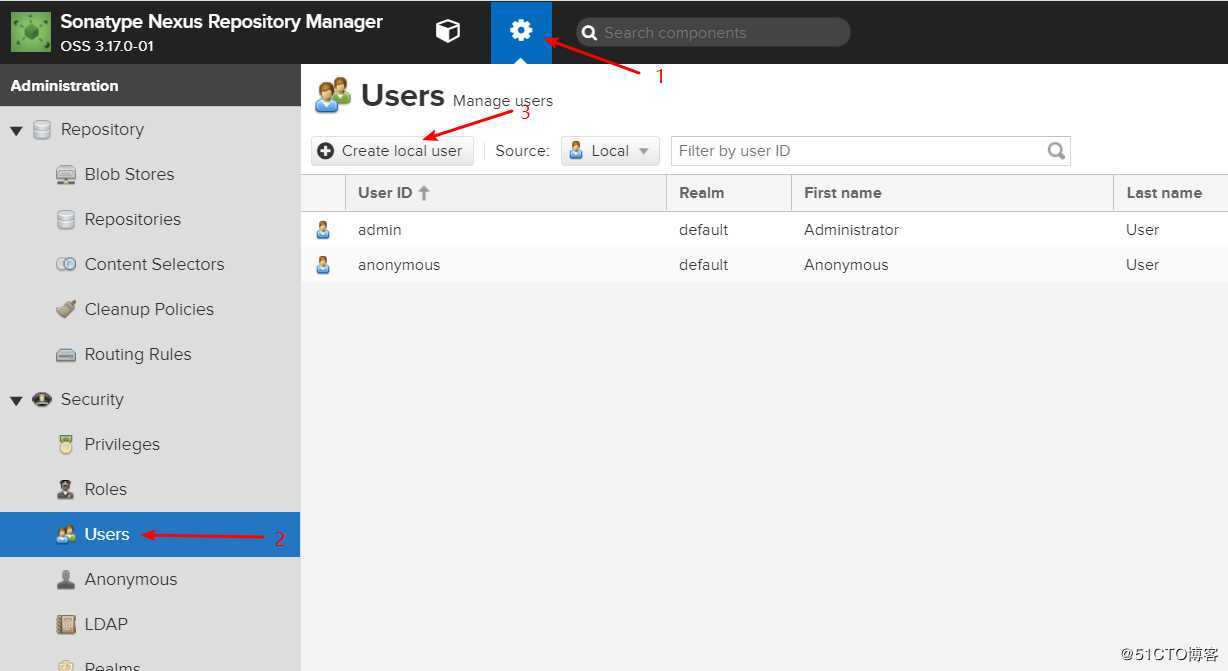This screenshot has width=1228, height=671.
Task: Focus the Filter by user ID field
Action: 870,151
